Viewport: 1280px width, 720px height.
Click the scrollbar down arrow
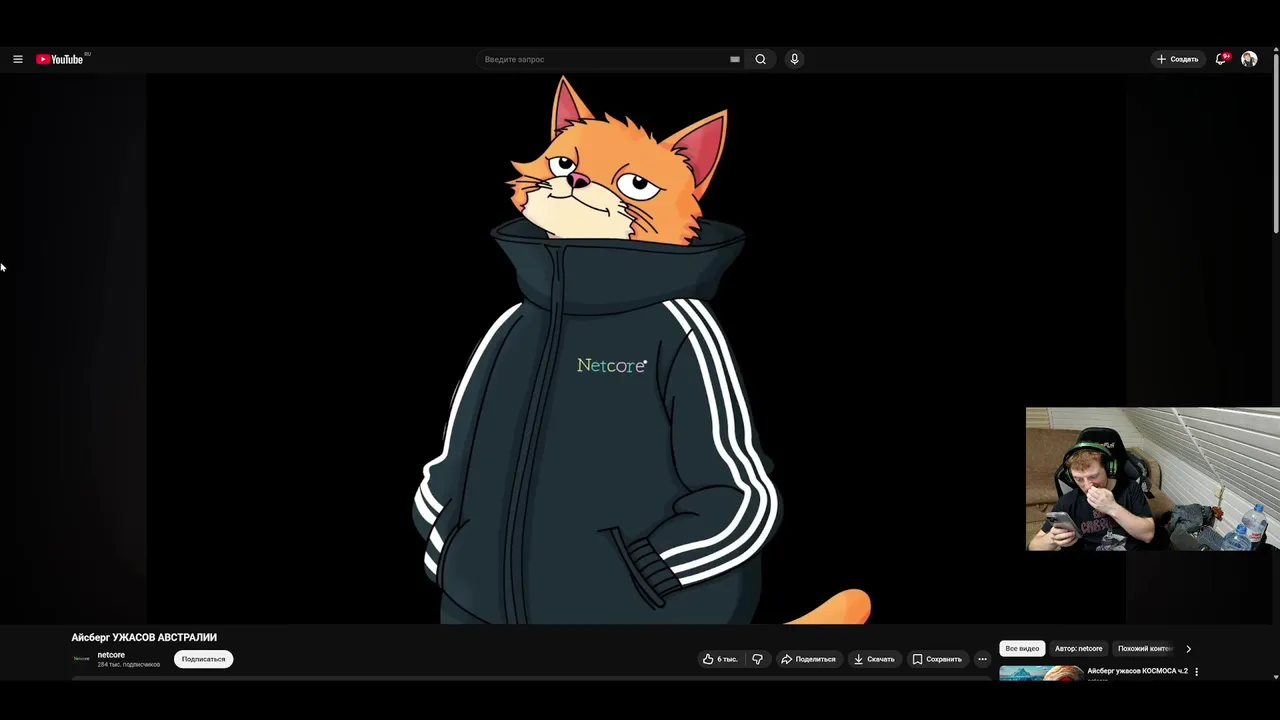tap(1275, 677)
